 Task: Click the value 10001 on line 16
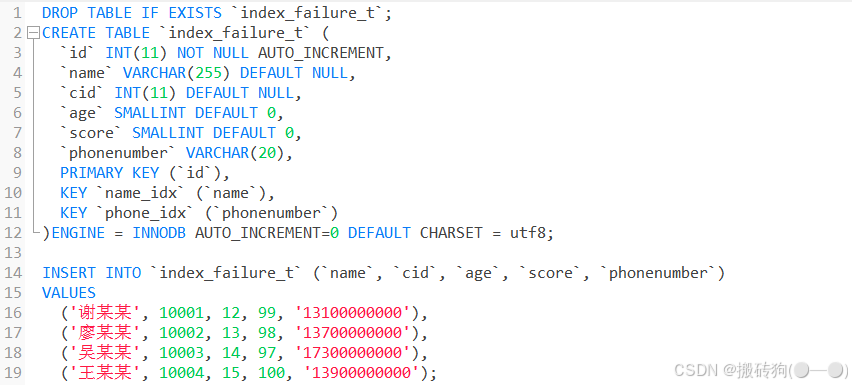pos(181,313)
